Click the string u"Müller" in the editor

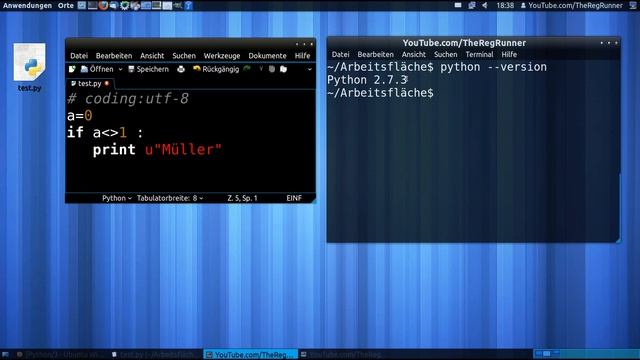pyautogui.click(x=183, y=149)
